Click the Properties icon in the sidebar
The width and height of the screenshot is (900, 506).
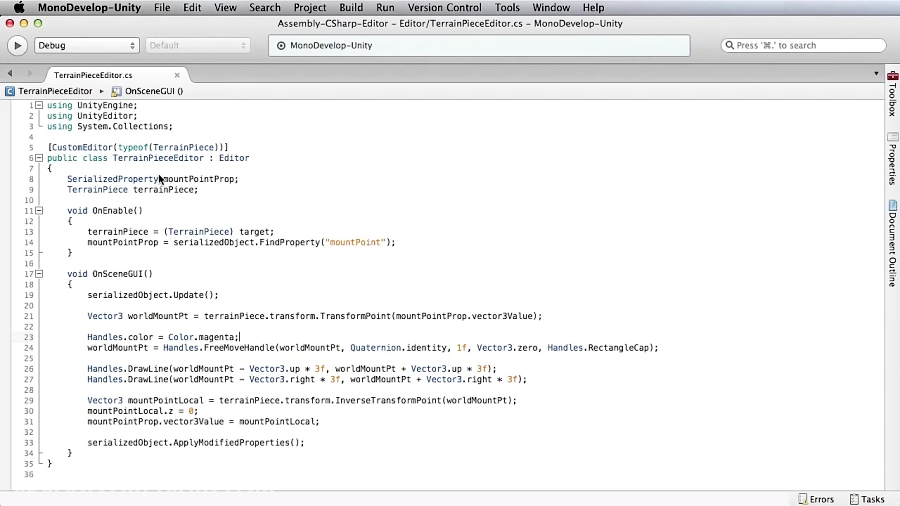[x=893, y=137]
